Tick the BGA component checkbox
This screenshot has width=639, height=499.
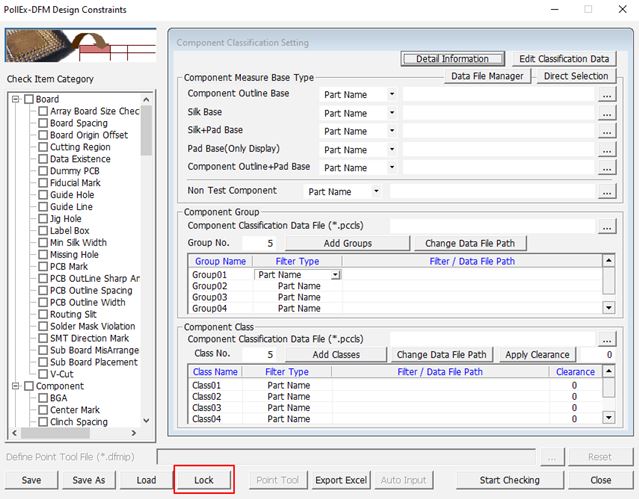point(43,398)
